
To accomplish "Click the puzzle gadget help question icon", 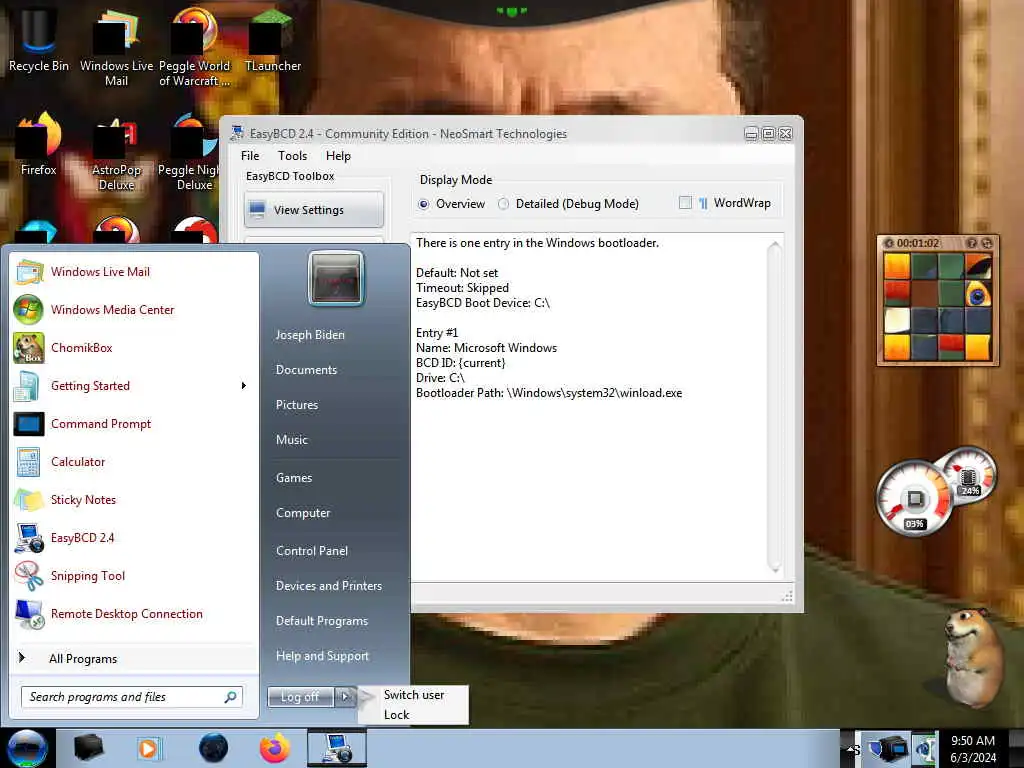I will pyautogui.click(x=972, y=243).
